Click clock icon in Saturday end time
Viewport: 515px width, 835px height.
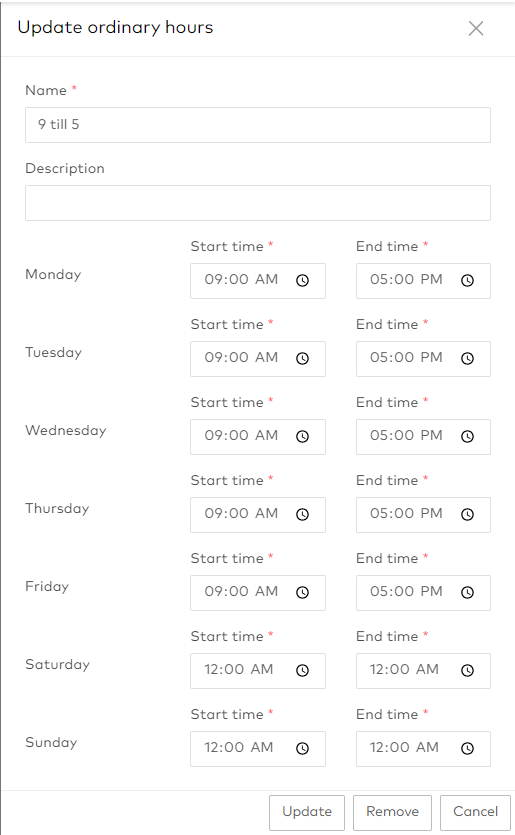(468, 670)
